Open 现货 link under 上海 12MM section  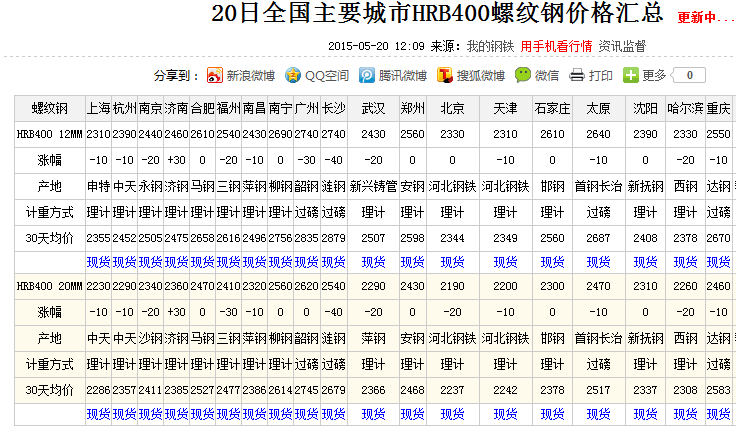point(98,262)
